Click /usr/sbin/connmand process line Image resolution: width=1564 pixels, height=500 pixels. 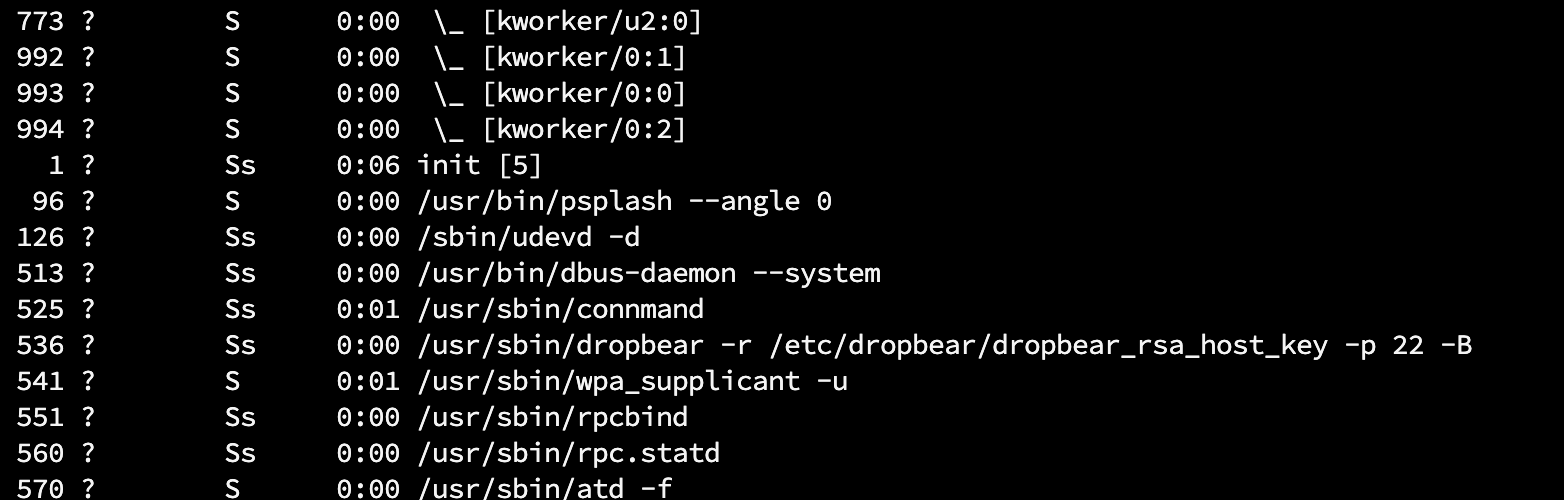click(560, 309)
